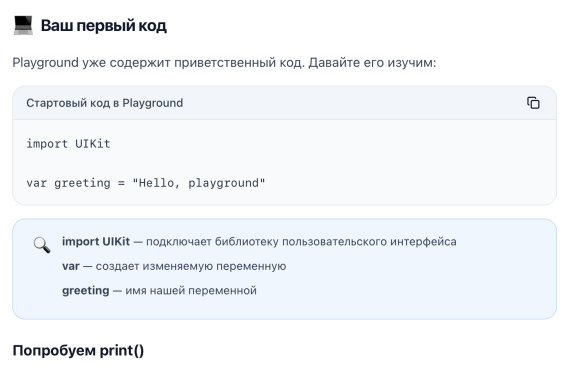Click the 'import UIKit' code line
The image size is (575, 375).
pos(68,144)
